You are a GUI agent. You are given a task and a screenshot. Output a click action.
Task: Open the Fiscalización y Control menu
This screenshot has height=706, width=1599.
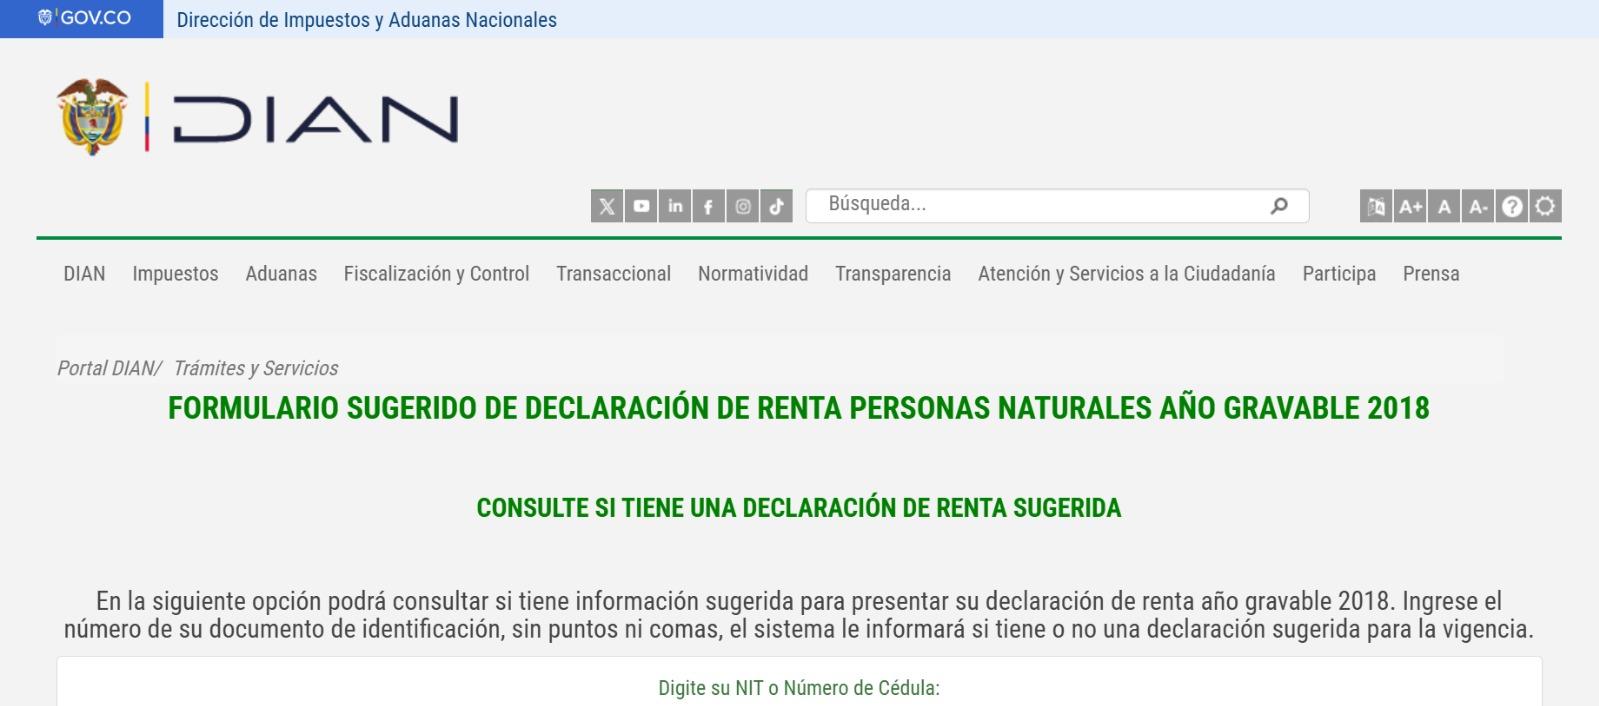pyautogui.click(x=436, y=274)
